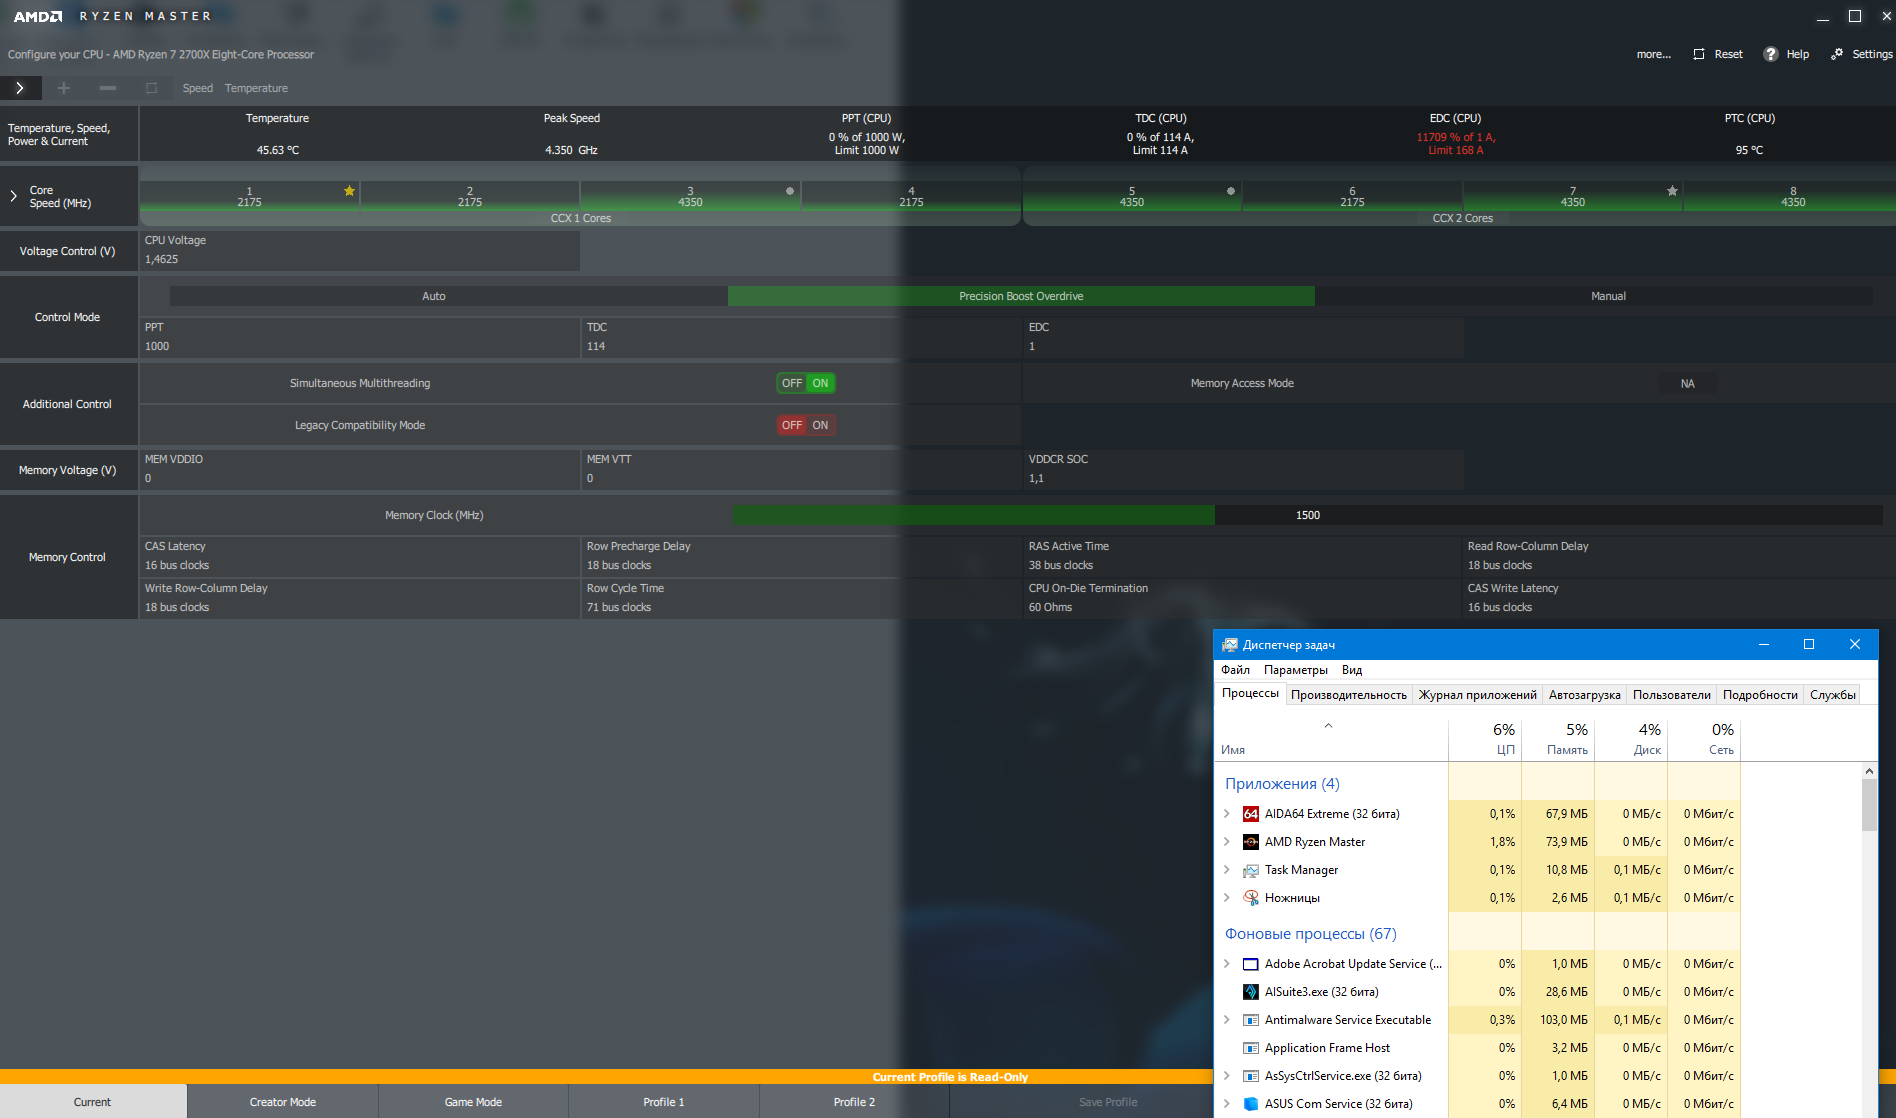Expand the Adobe Acrobat Update Service row
Image resolution: width=1896 pixels, height=1118 pixels.
click(x=1227, y=964)
